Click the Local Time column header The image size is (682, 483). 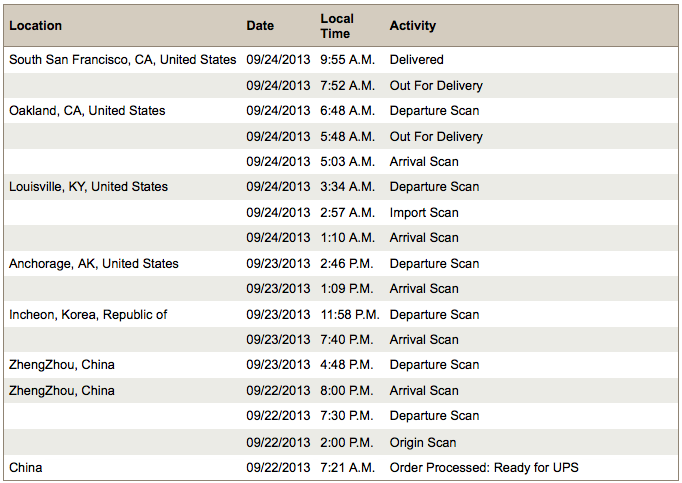click(336, 26)
